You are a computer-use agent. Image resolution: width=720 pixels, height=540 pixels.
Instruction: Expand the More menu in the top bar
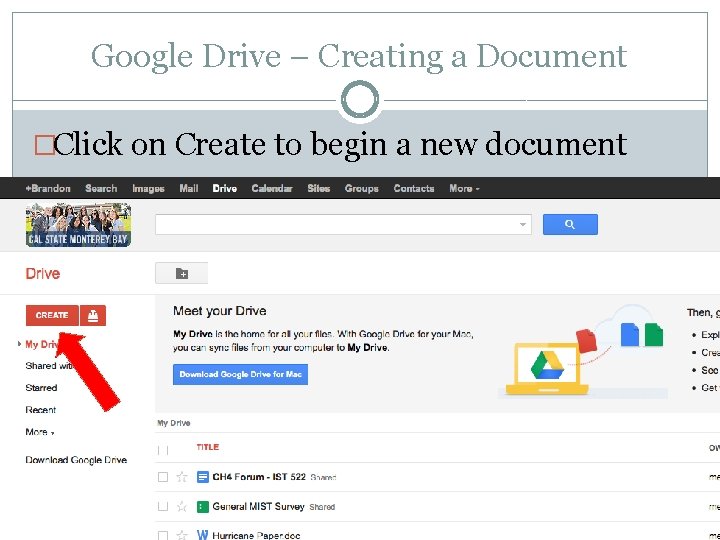click(464, 188)
